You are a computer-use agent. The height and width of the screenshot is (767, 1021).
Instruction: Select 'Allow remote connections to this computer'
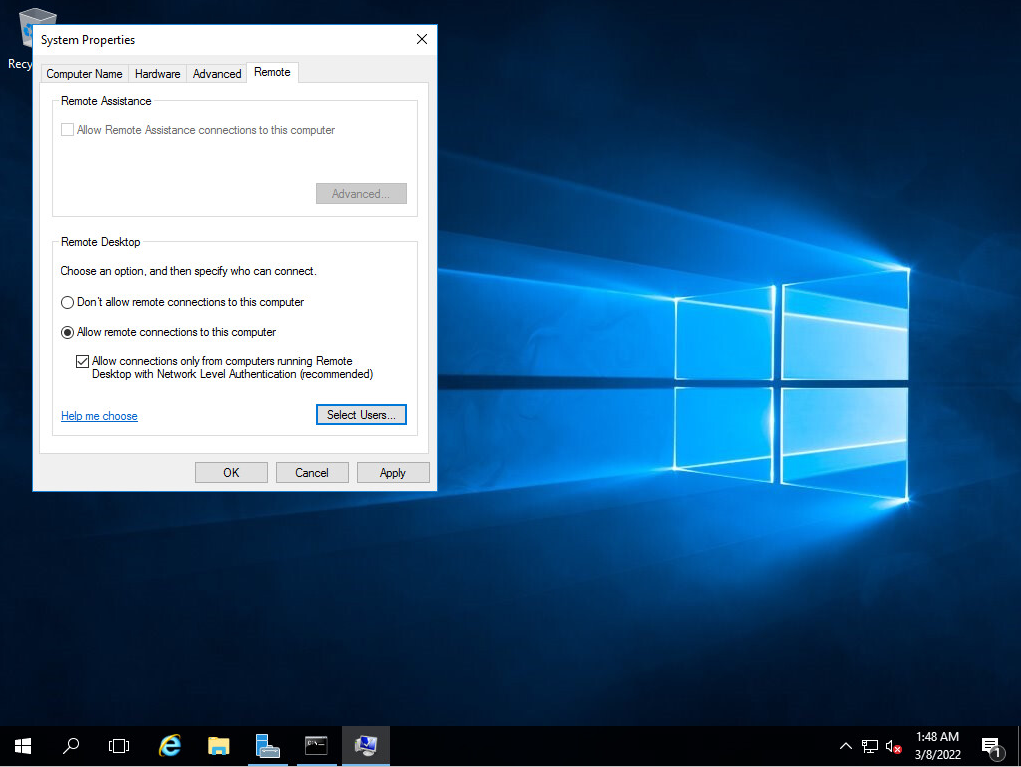coord(67,333)
